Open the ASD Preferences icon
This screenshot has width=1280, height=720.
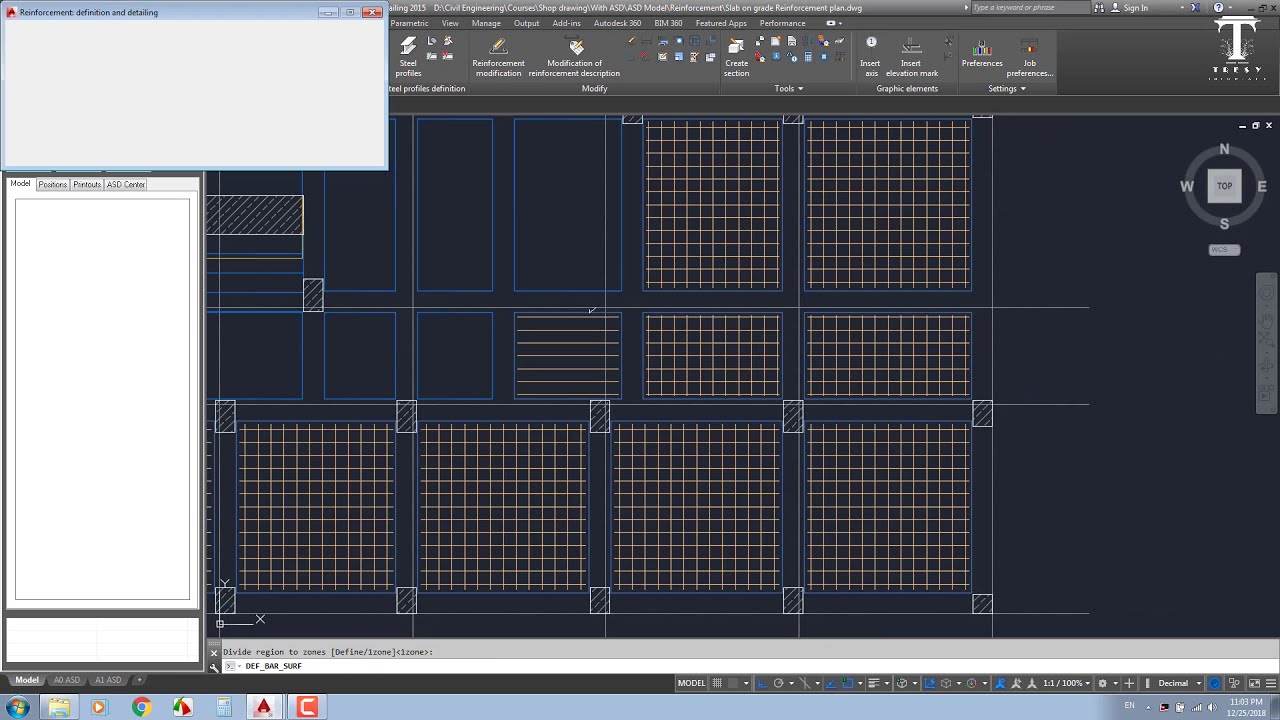click(982, 57)
